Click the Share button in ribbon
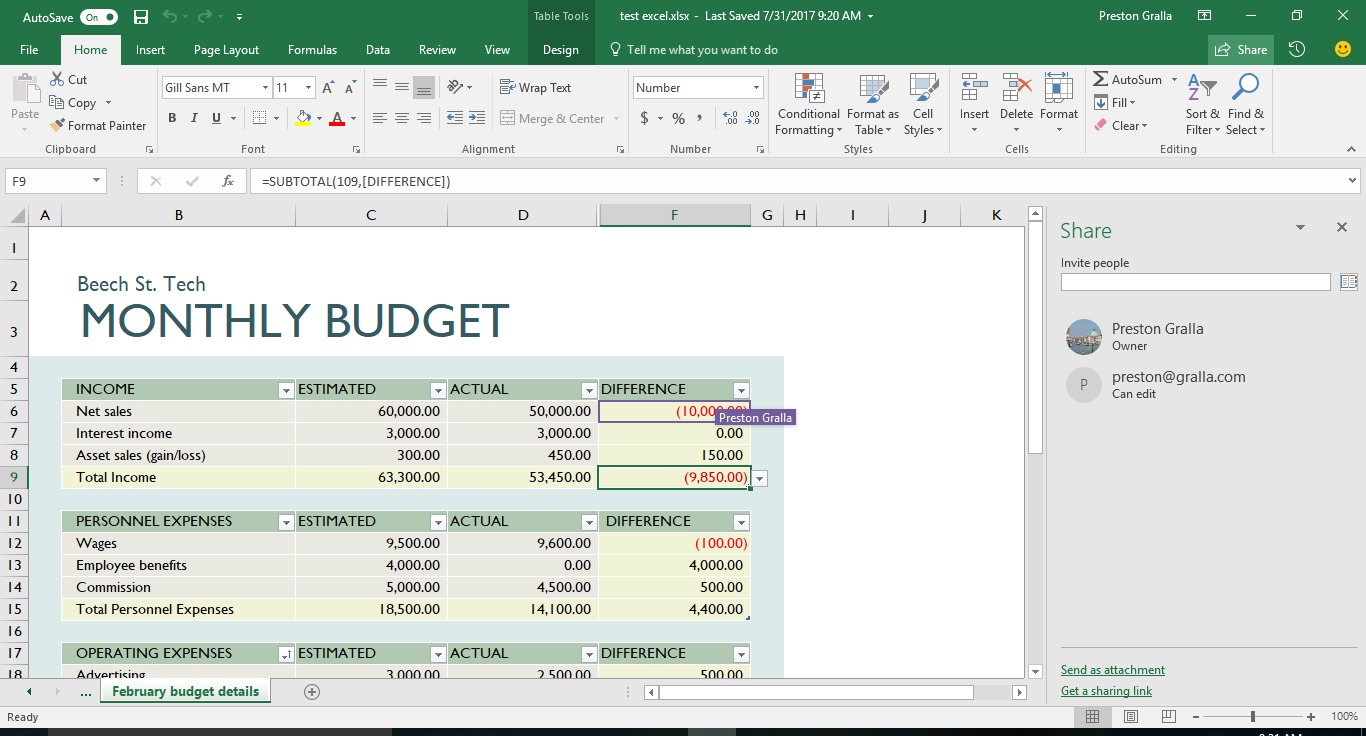This screenshot has height=736, width=1366. click(1241, 50)
